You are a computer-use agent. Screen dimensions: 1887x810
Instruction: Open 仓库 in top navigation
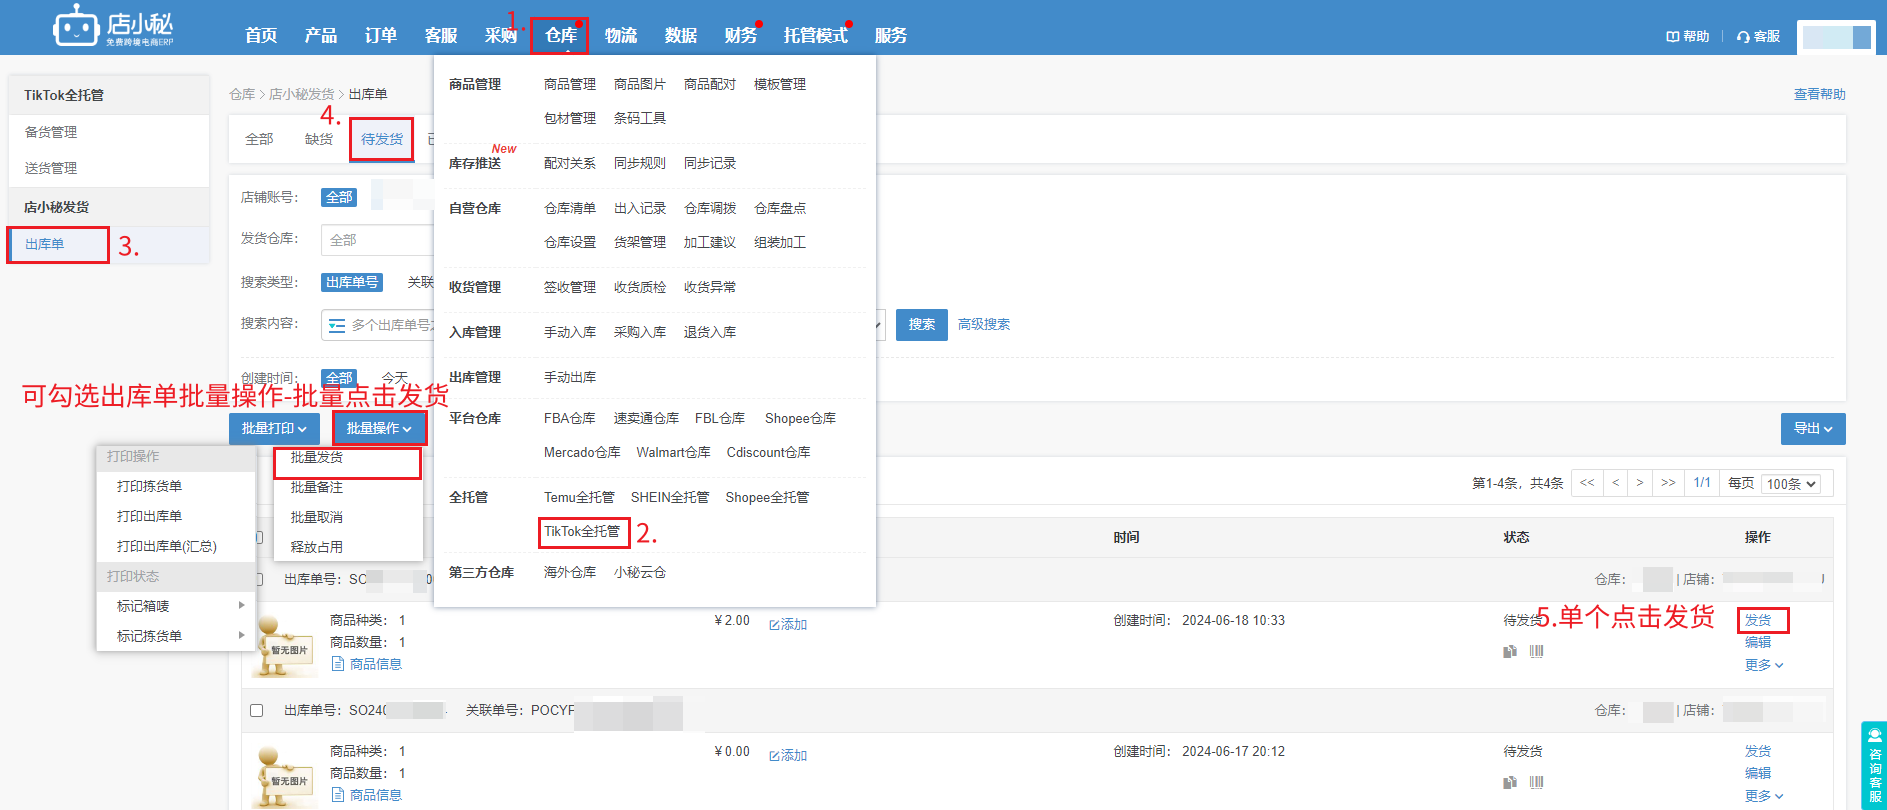(560, 36)
